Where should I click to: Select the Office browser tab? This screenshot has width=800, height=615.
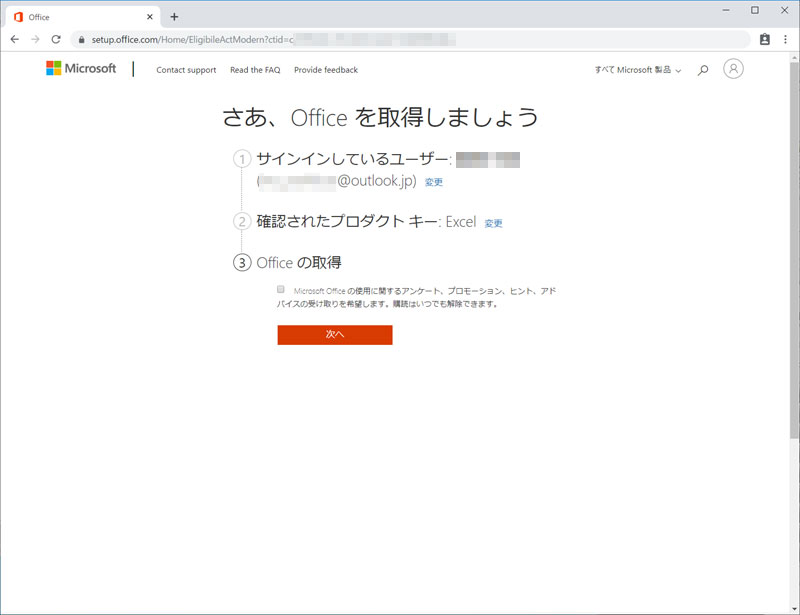pos(83,17)
